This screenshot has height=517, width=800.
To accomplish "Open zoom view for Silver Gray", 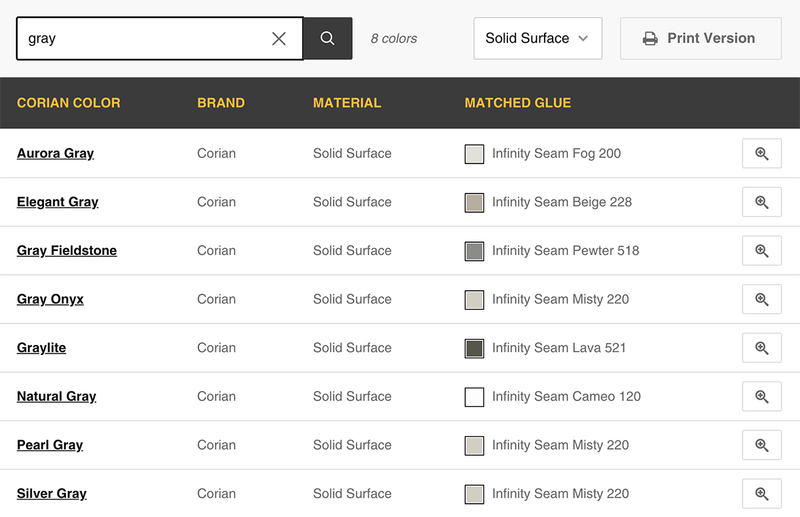I will (761, 493).
